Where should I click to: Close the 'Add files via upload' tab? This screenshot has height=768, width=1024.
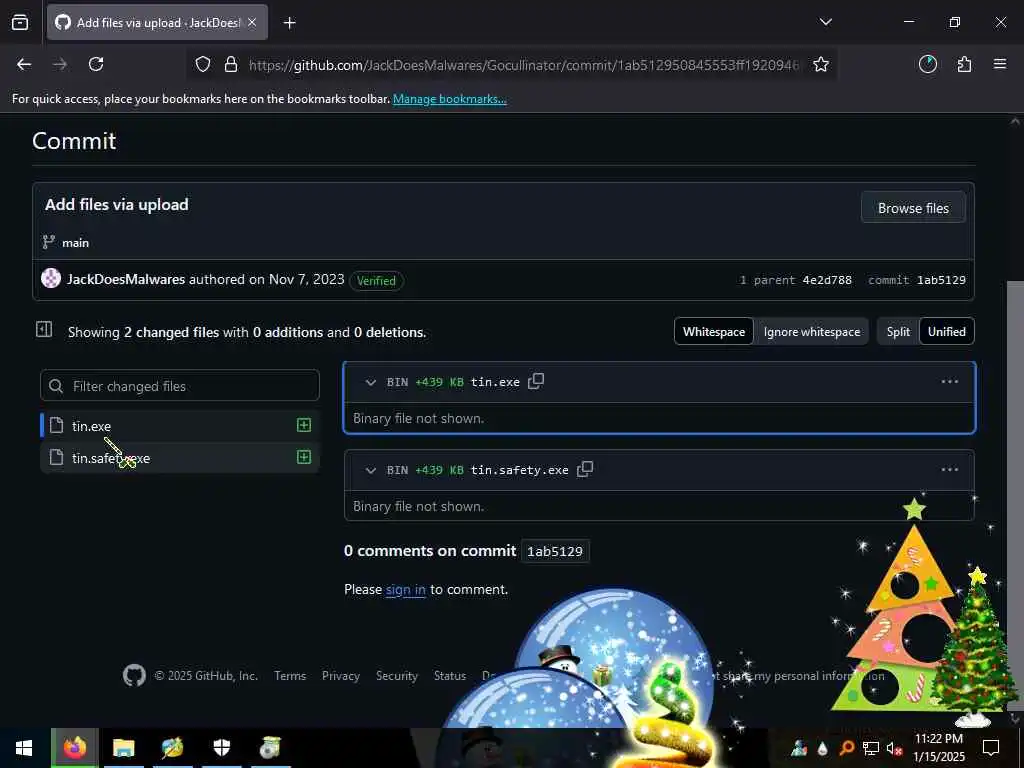252,22
